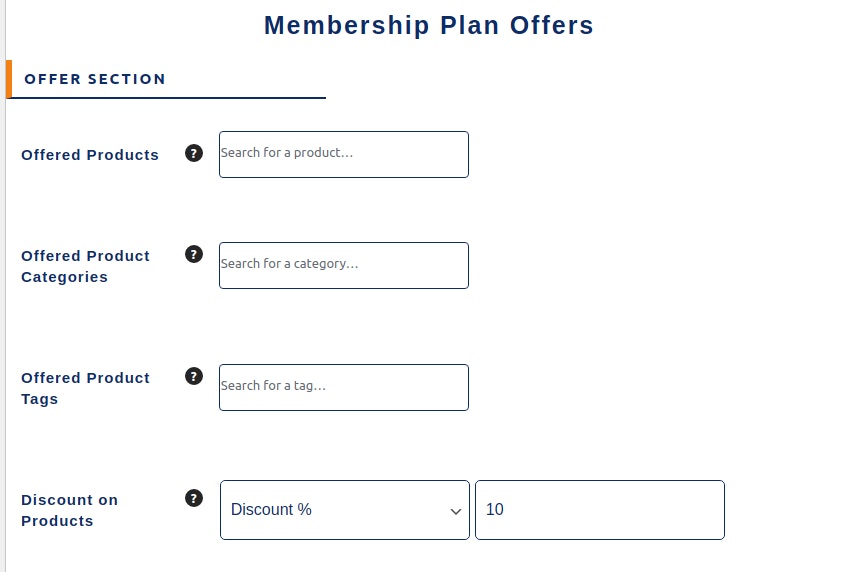The width and height of the screenshot is (846, 572).
Task: Click the gray vertical strip at the left edge
Action: point(3,286)
